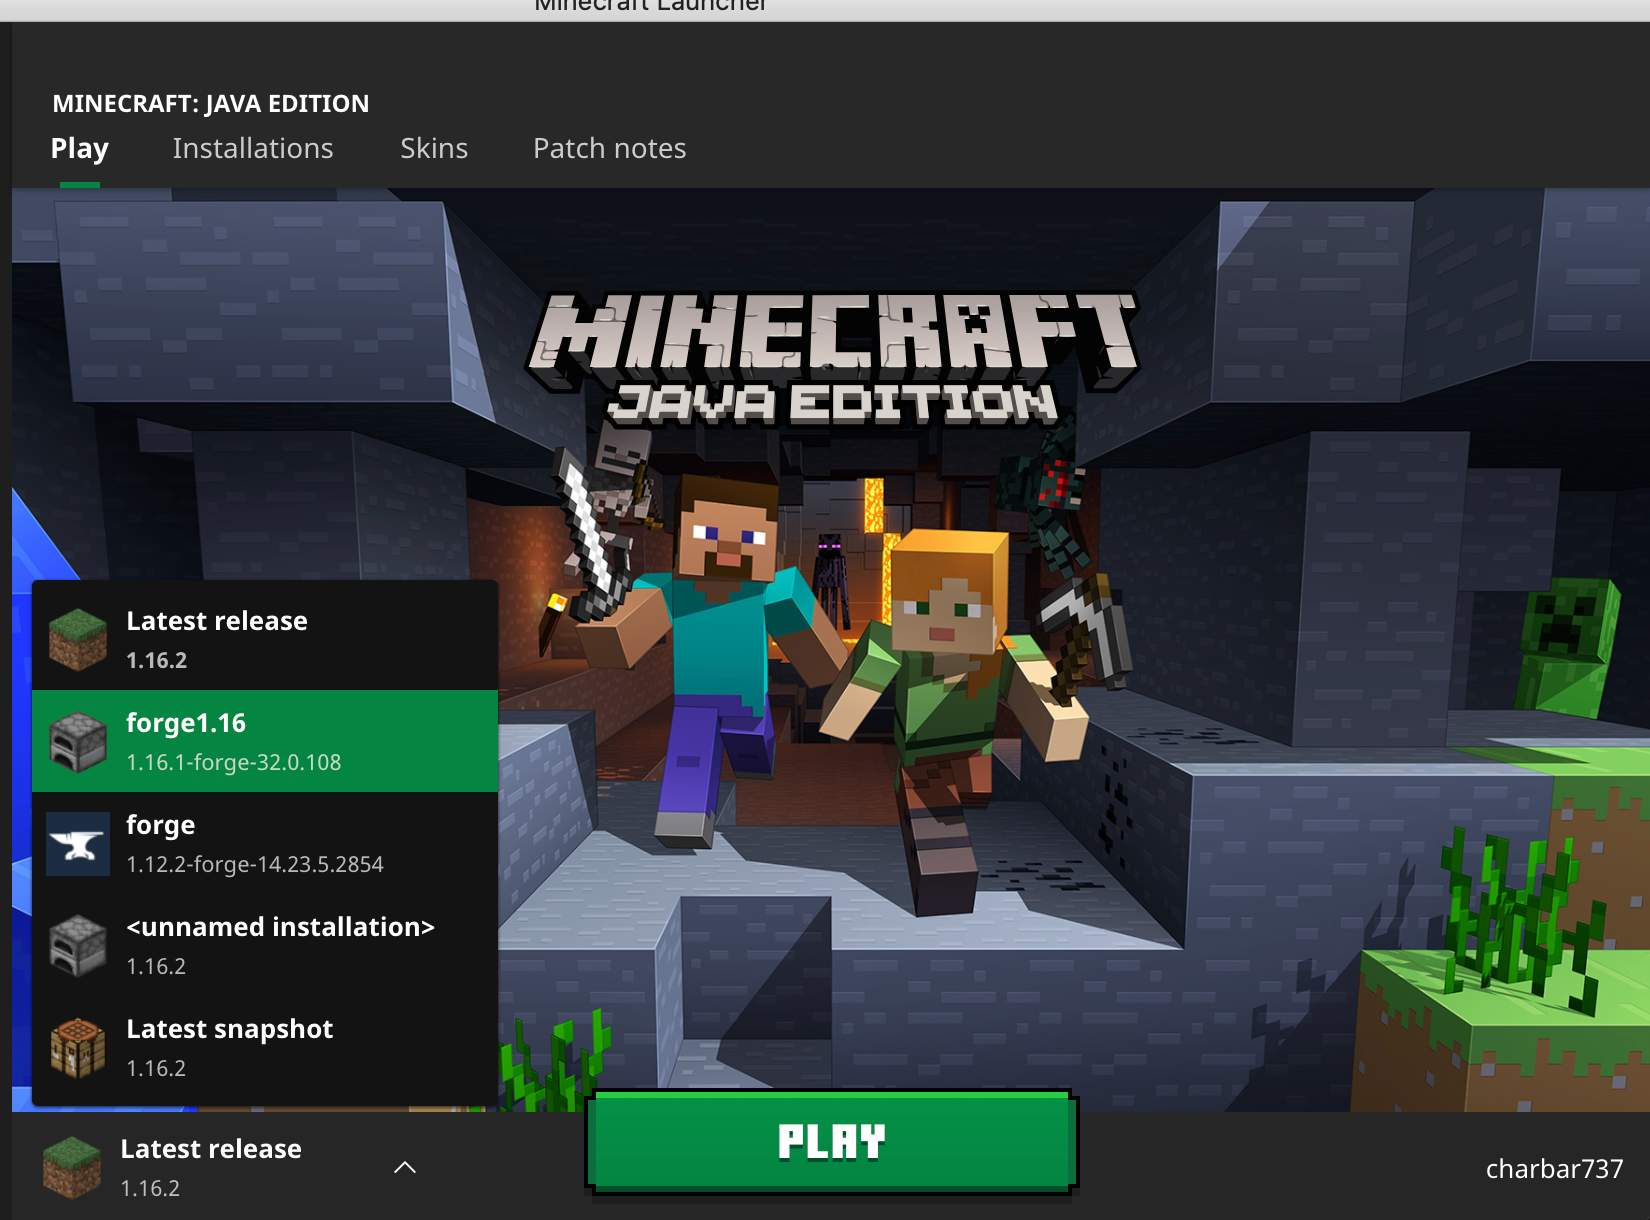Select the unnamed installation entry

coord(265,945)
